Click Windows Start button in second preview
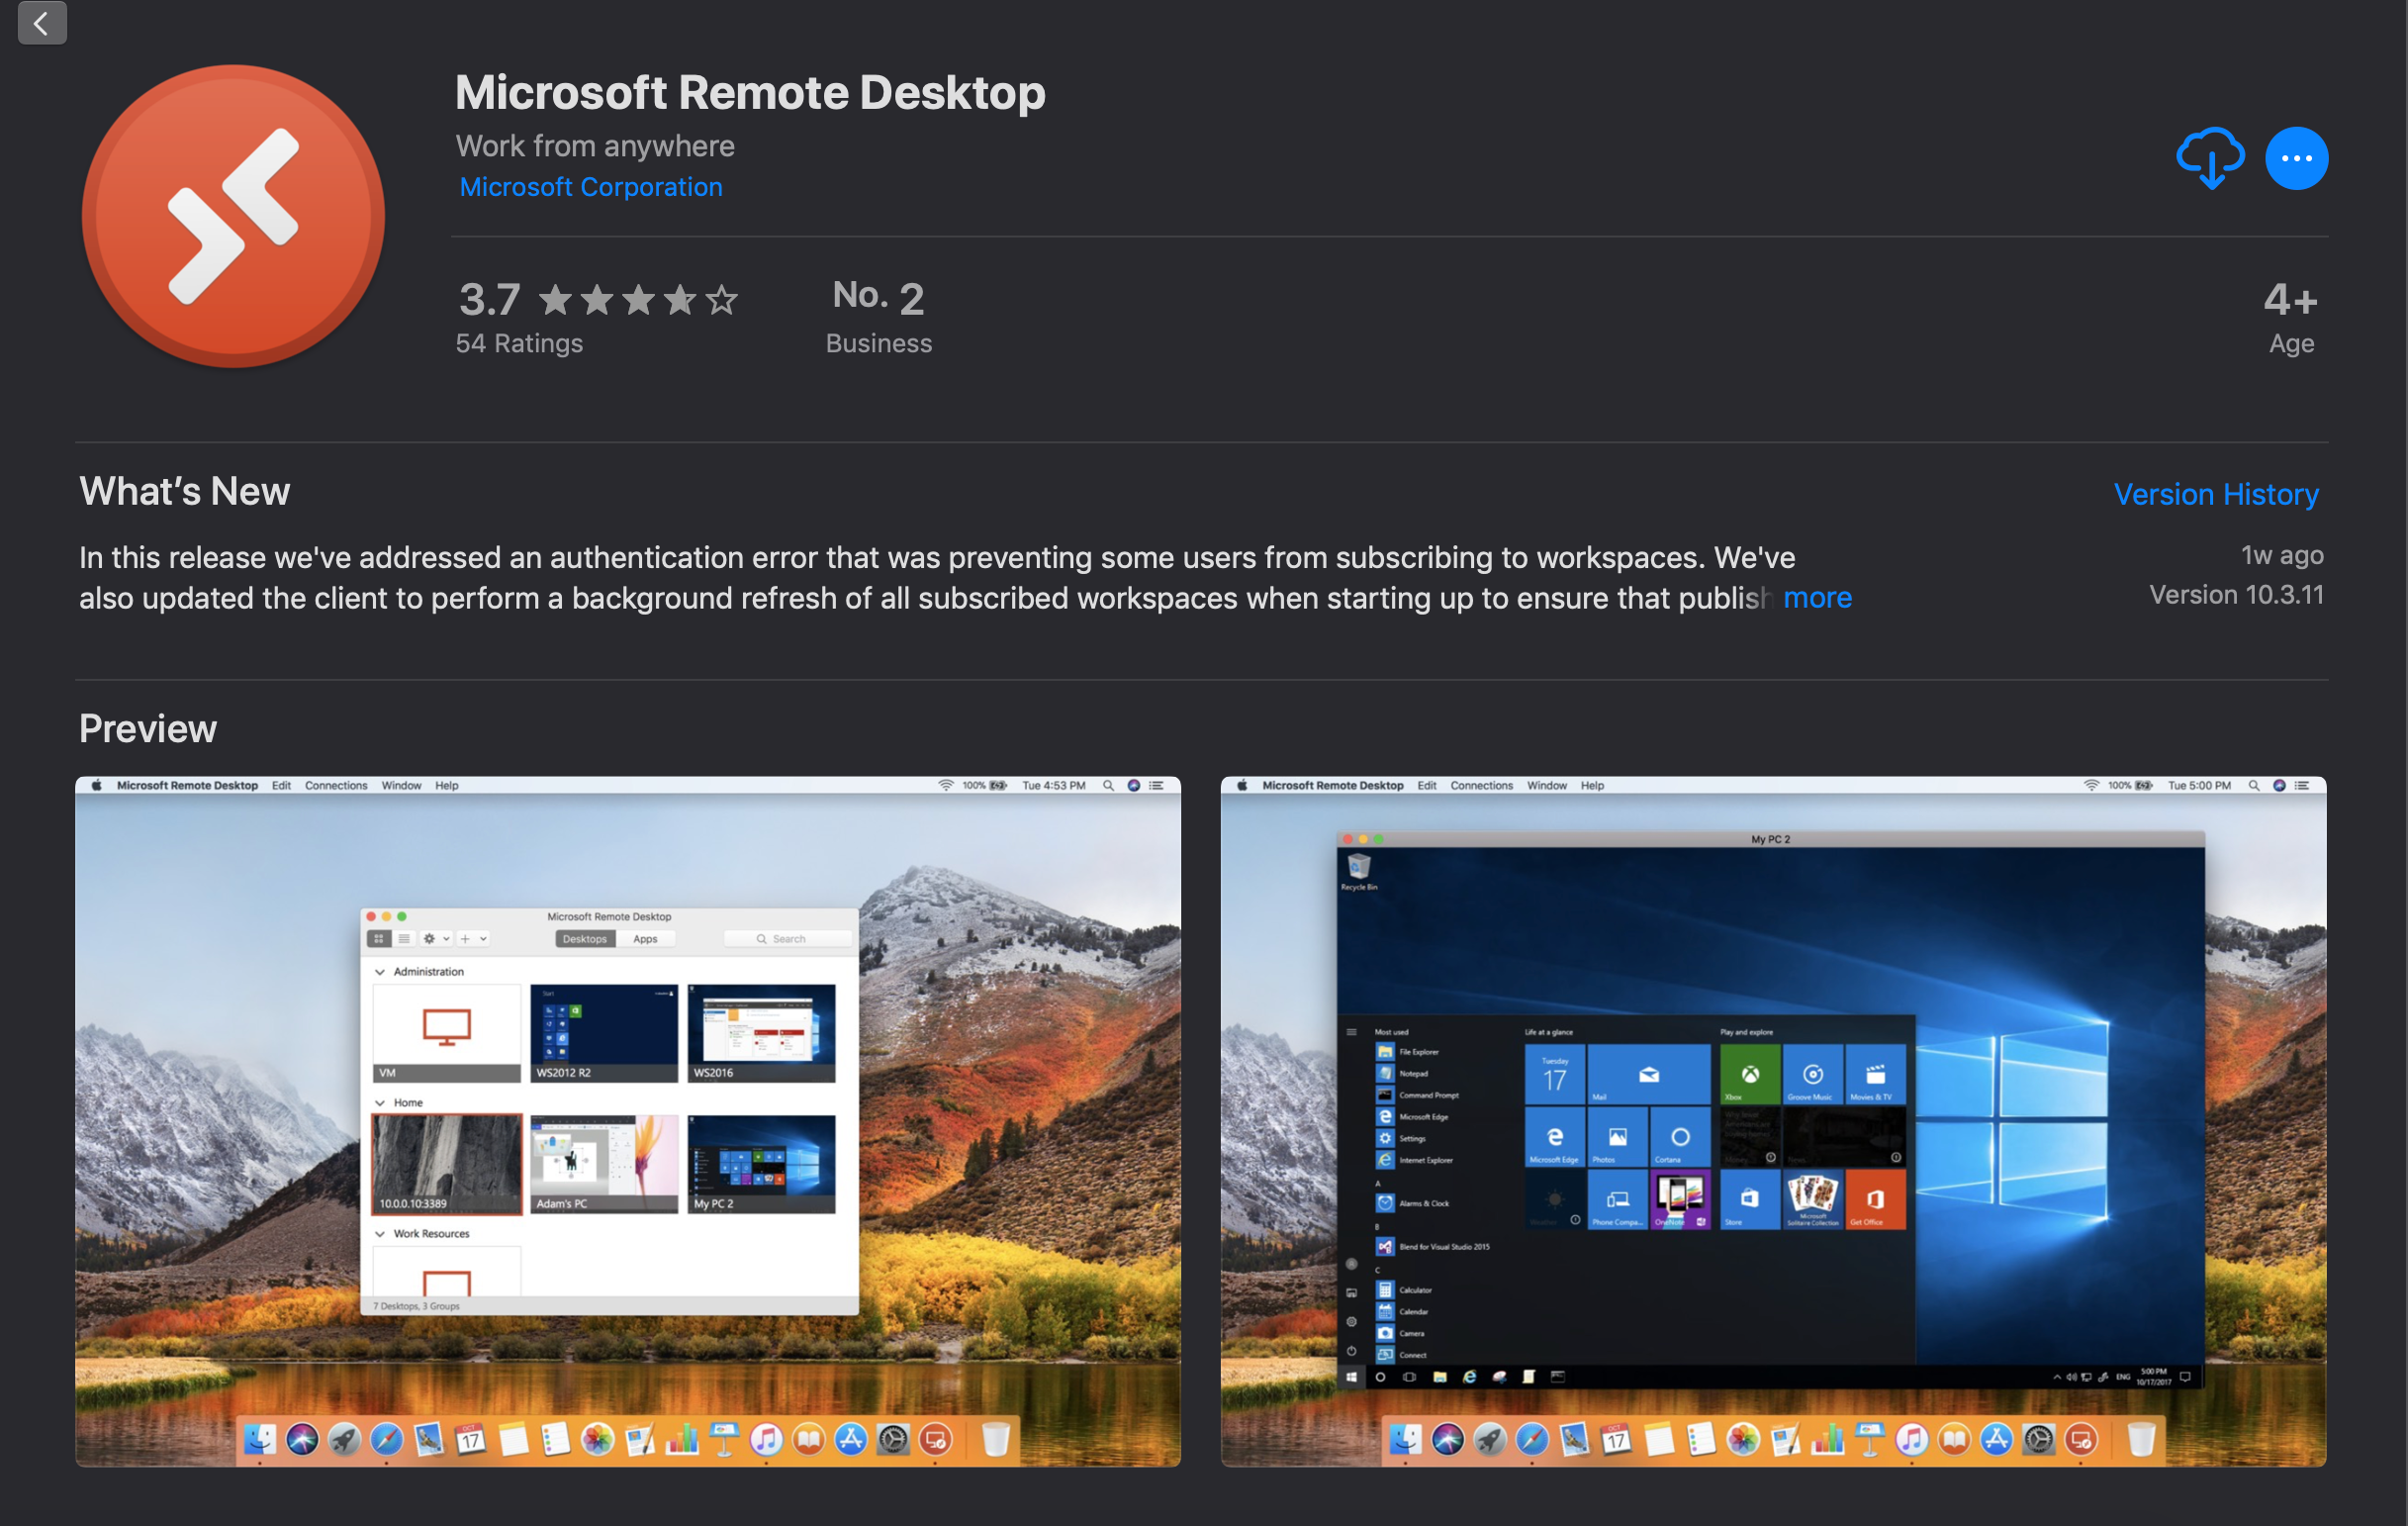This screenshot has height=1526, width=2408. [x=1351, y=1377]
